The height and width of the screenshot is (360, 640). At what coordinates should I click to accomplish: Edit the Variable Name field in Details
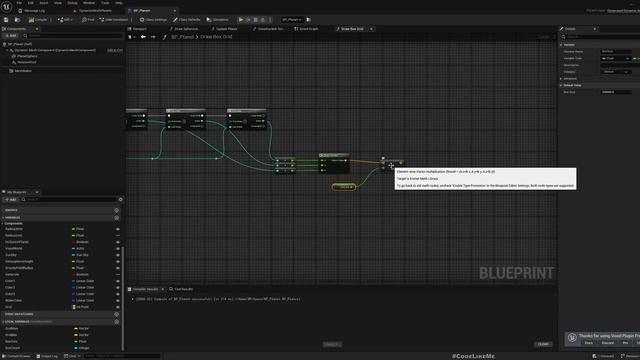point(616,51)
